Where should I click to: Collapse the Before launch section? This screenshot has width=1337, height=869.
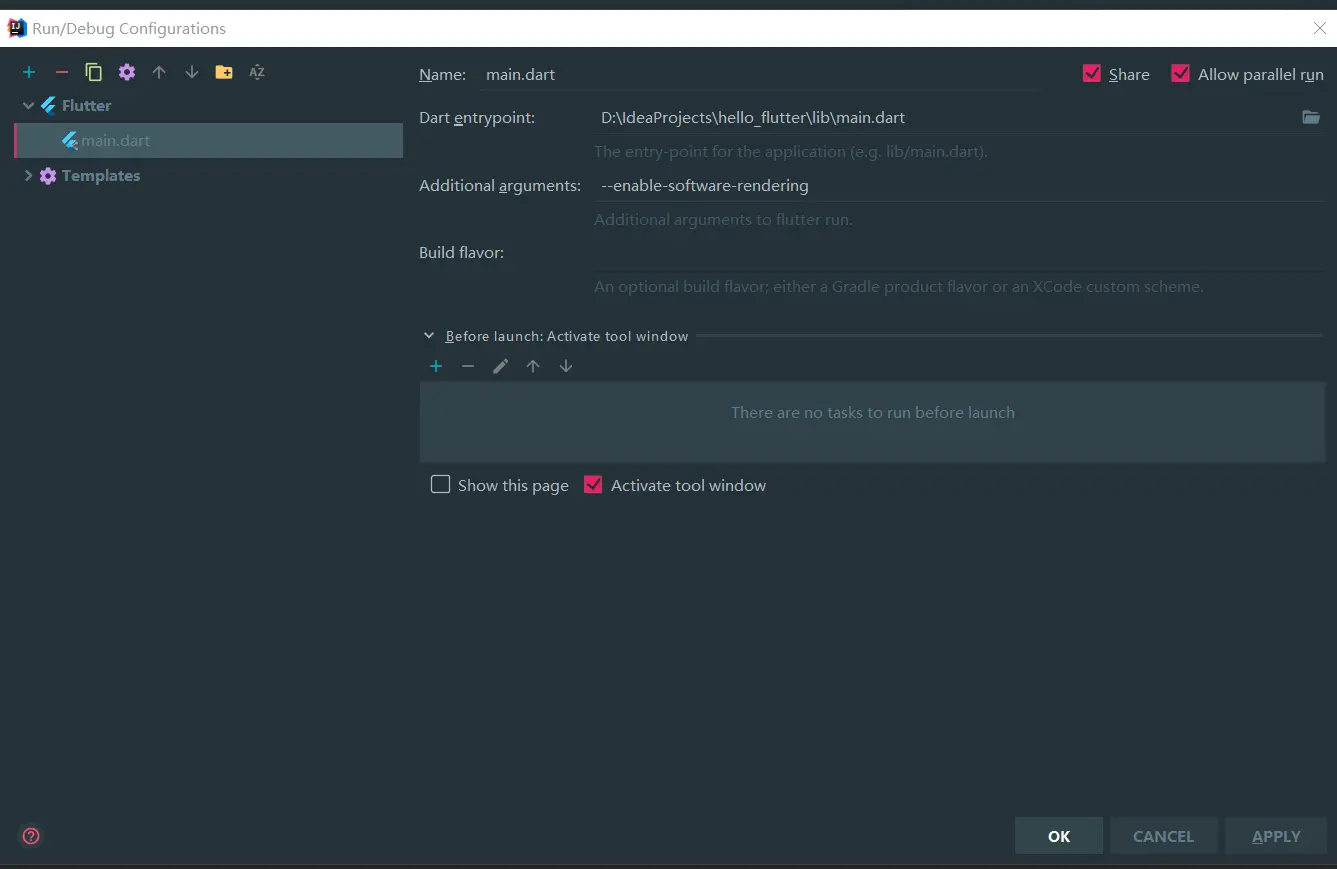(x=429, y=335)
